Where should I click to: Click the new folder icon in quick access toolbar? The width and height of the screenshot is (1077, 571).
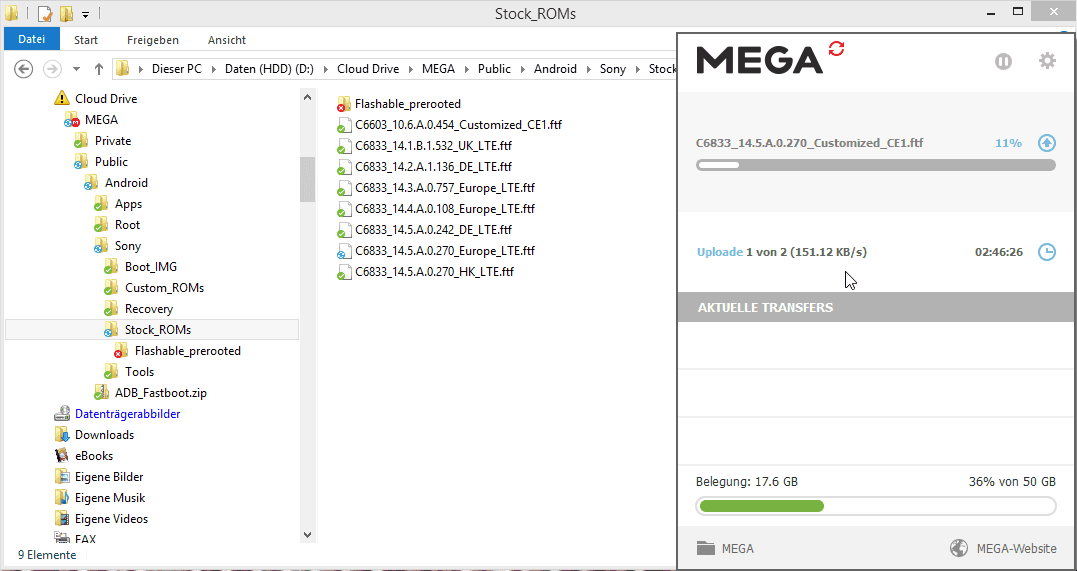click(67, 13)
